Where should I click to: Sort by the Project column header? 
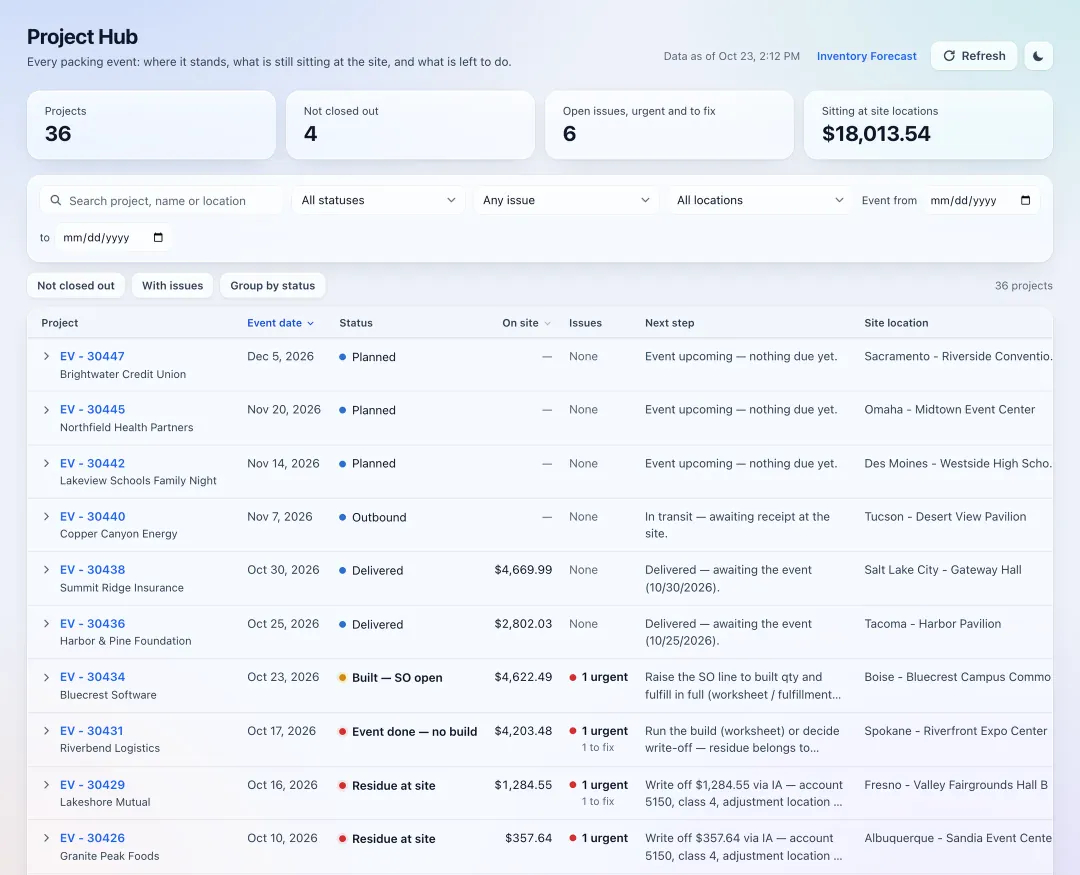pyautogui.click(x=59, y=323)
